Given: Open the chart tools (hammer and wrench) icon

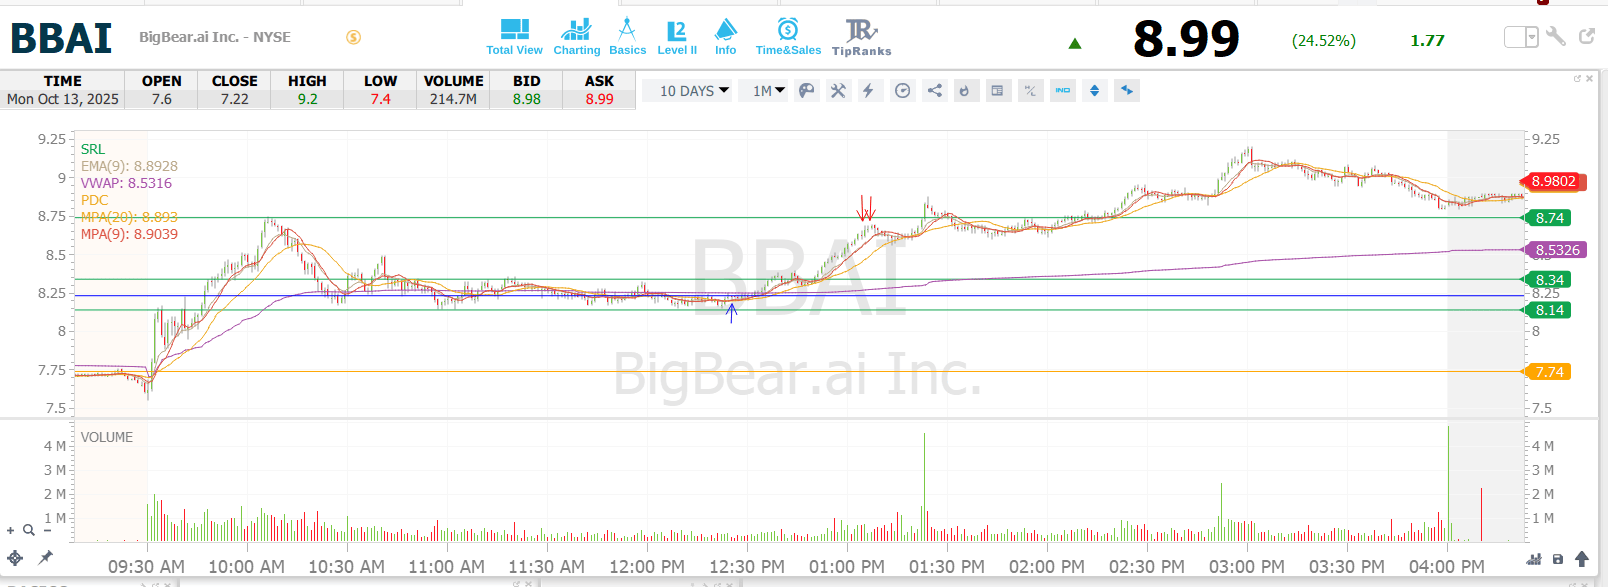Looking at the screenshot, I should [838, 91].
